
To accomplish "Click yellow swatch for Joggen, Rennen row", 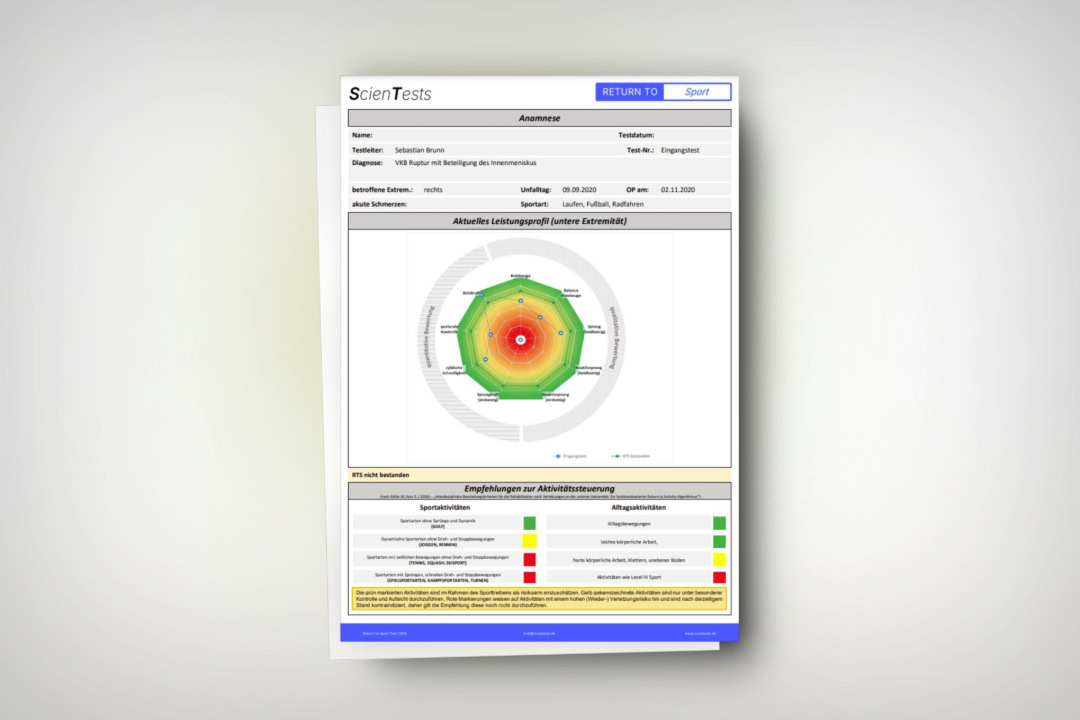I will coord(530,541).
